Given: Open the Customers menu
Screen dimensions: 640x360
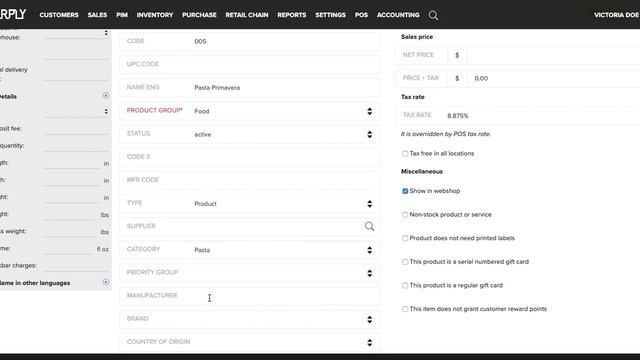Looking at the screenshot, I should click(59, 15).
